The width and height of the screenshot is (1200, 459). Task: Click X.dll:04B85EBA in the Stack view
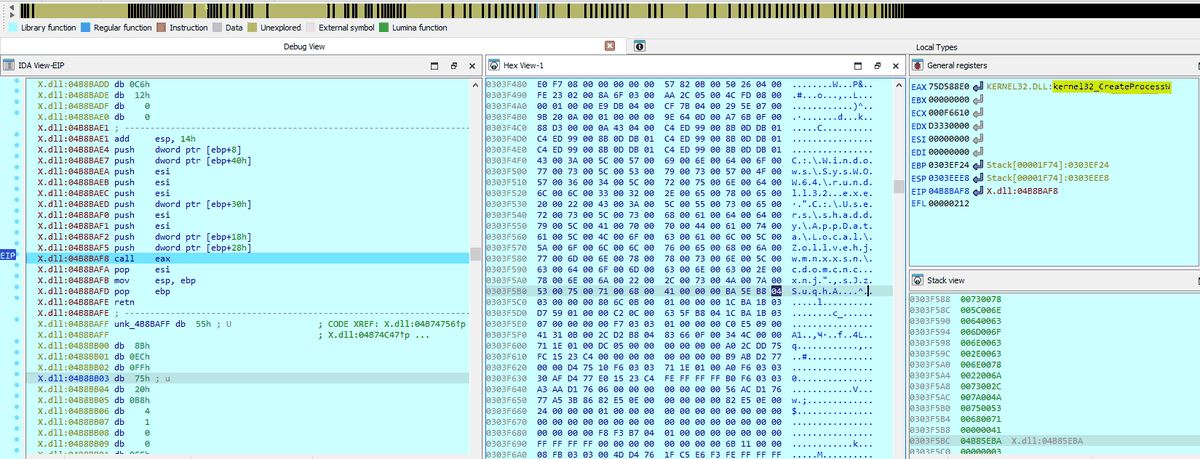point(1045,440)
